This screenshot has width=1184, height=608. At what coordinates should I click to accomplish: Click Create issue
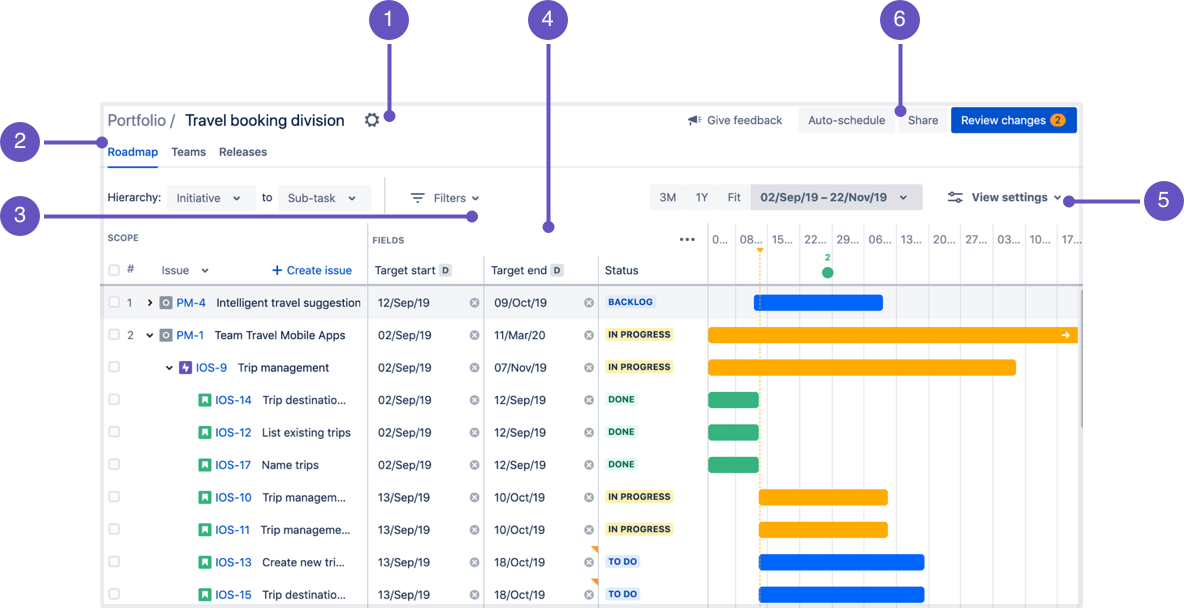[x=312, y=270]
